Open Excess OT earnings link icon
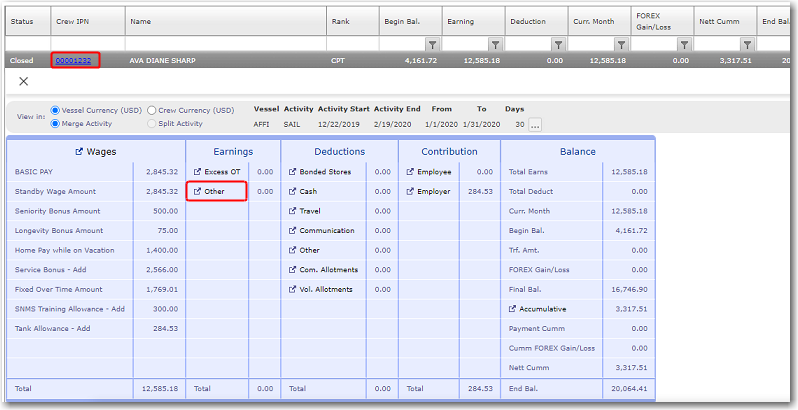Image resolution: width=798 pixels, height=410 pixels. pyautogui.click(x=197, y=172)
